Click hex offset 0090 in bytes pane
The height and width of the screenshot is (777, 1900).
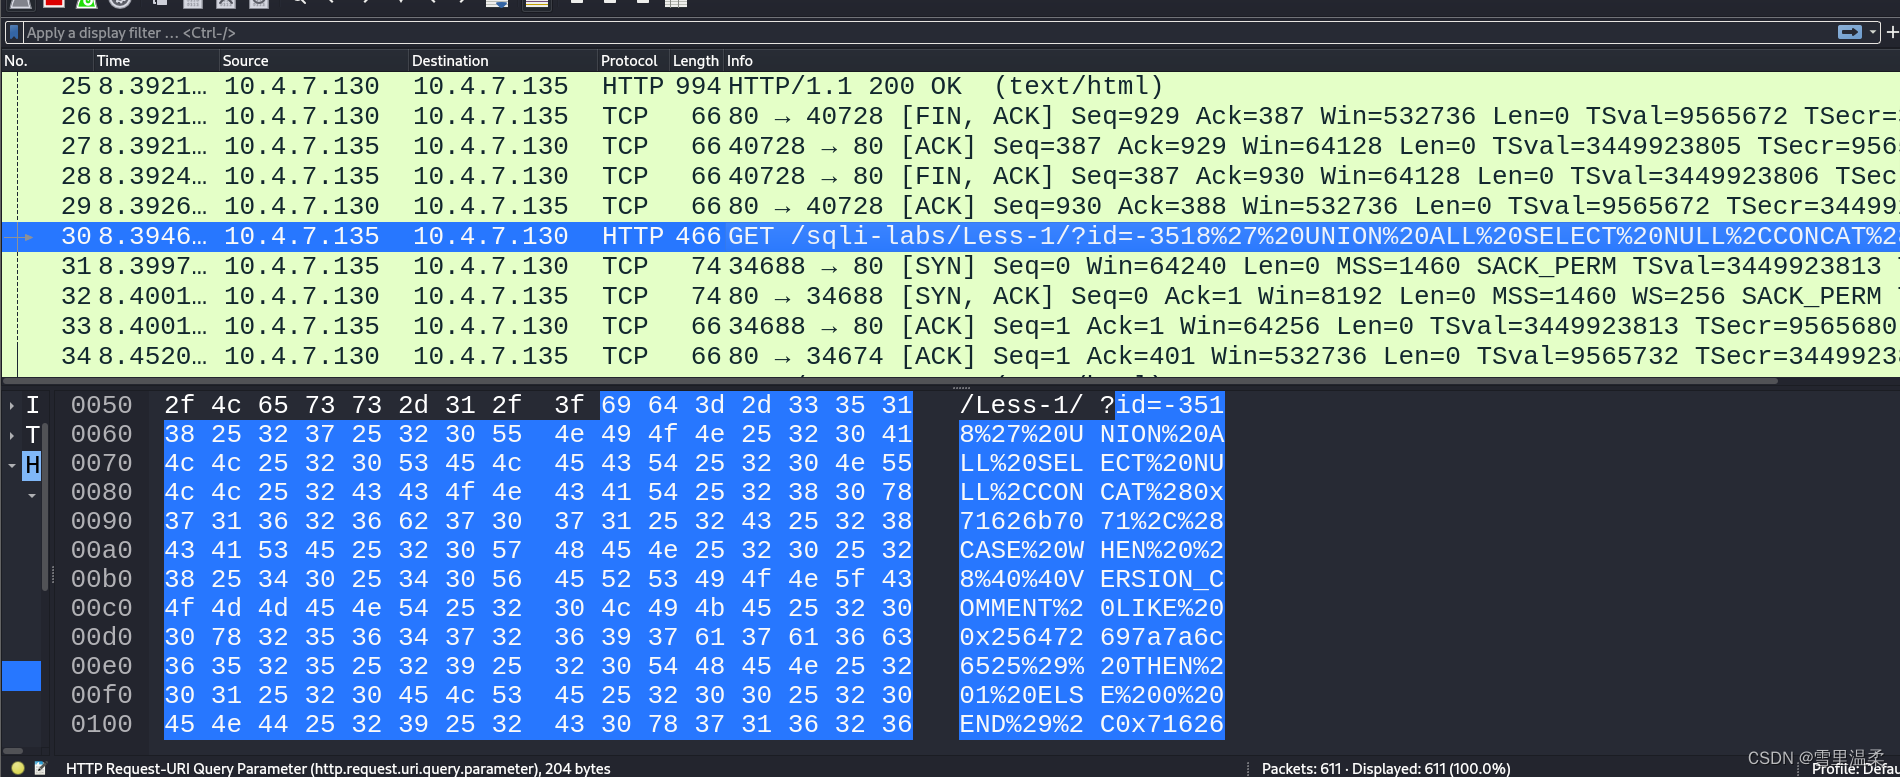[102, 521]
